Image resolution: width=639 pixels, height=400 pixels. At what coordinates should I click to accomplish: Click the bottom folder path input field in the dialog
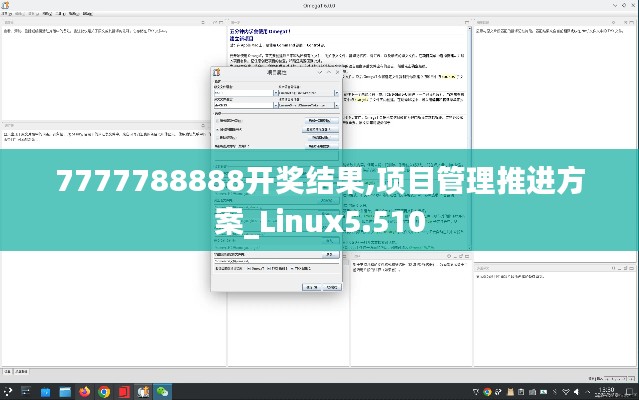tap(277, 261)
